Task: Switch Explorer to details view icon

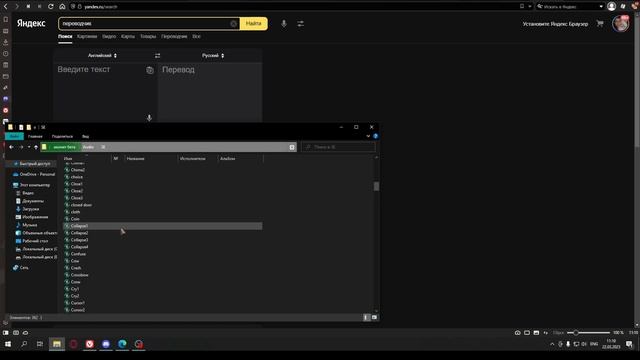Action: tap(366, 318)
